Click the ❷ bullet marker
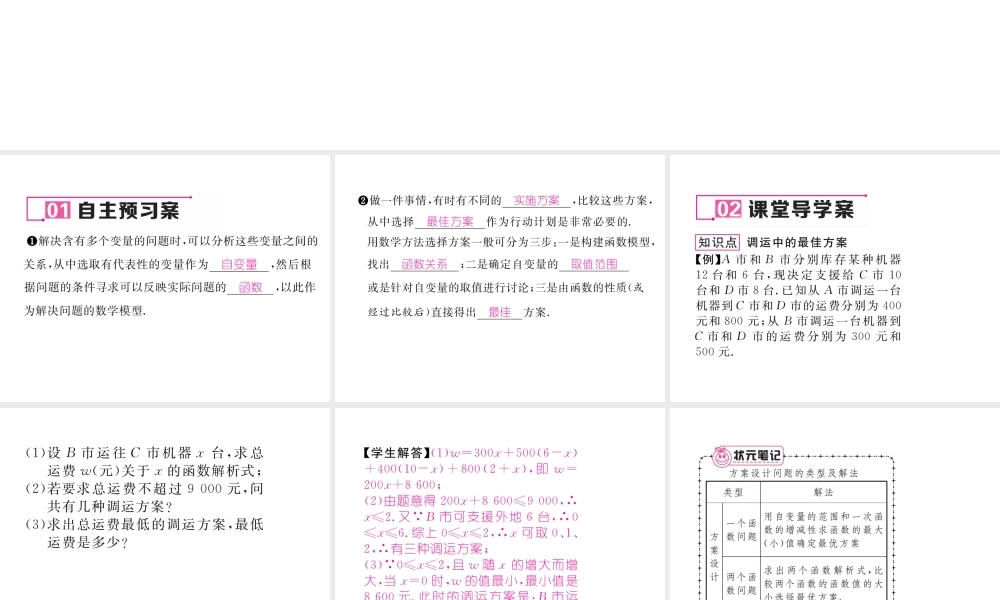1000x600 pixels. [363, 200]
